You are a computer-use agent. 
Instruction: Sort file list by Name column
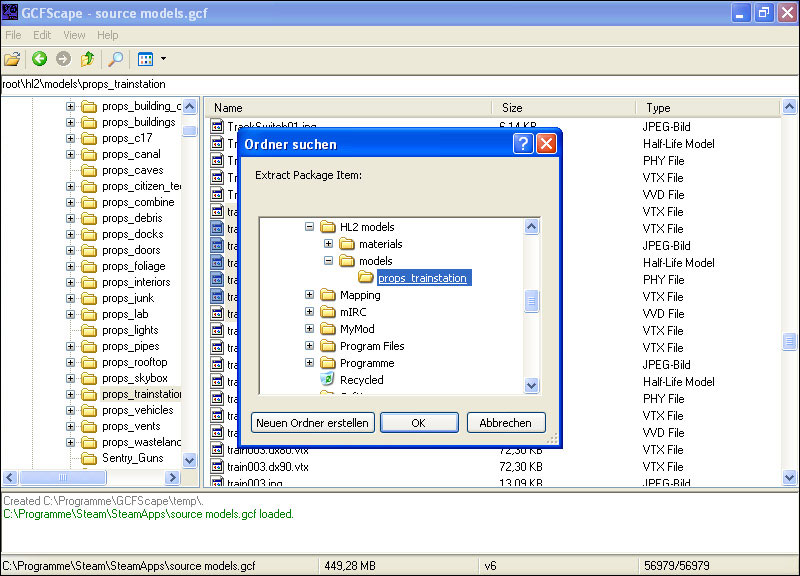[348, 108]
